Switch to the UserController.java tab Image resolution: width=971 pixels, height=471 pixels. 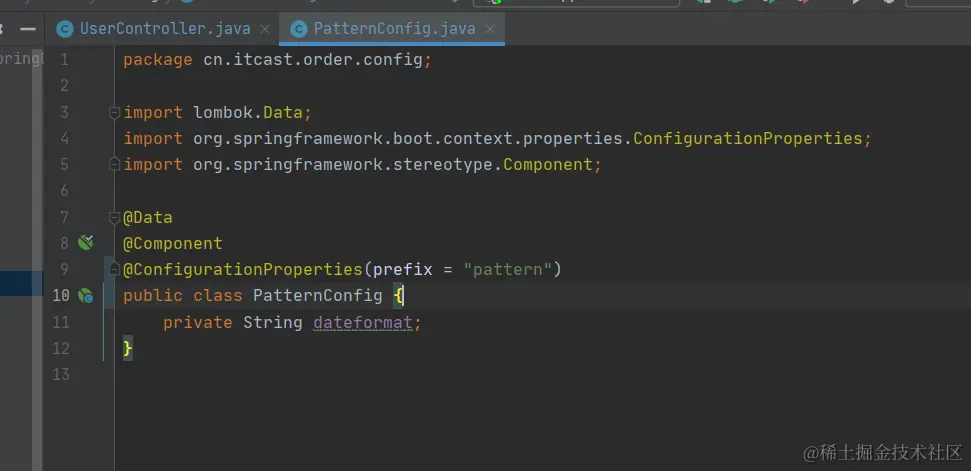coord(163,28)
